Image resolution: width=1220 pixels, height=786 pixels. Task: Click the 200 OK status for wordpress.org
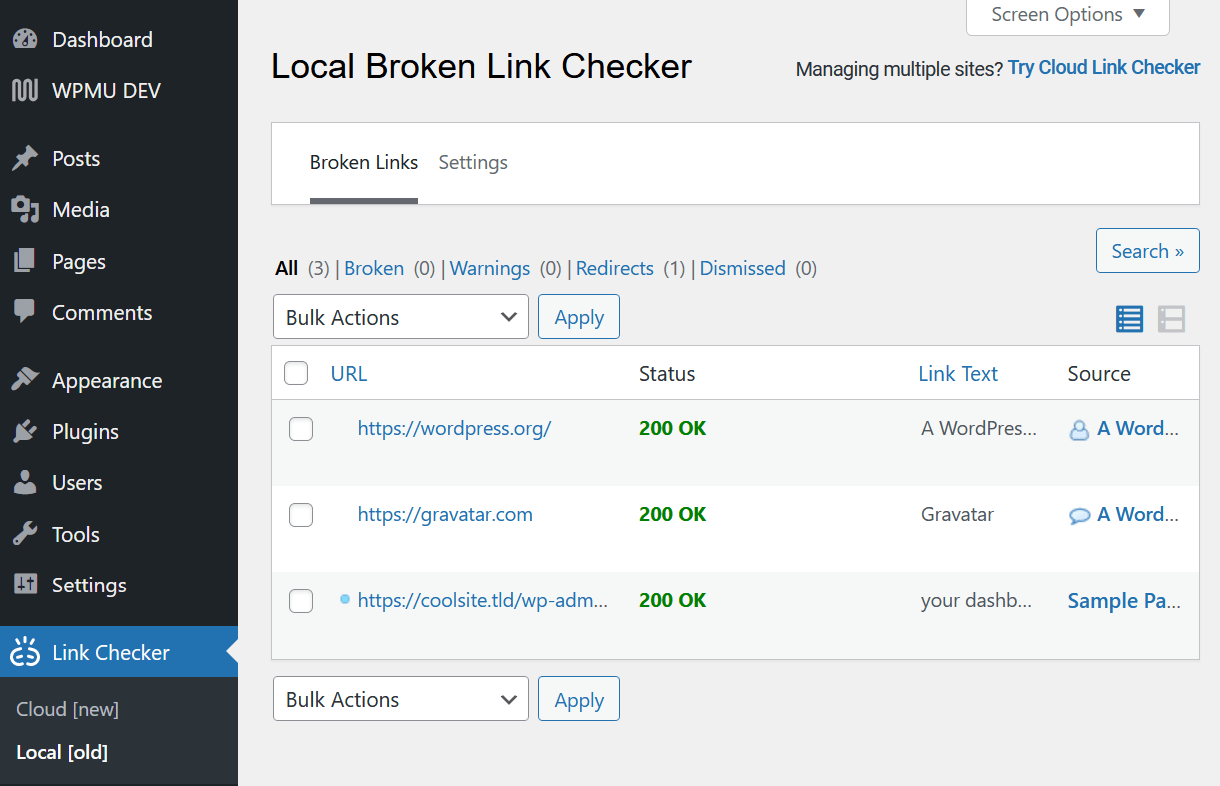[x=673, y=428]
